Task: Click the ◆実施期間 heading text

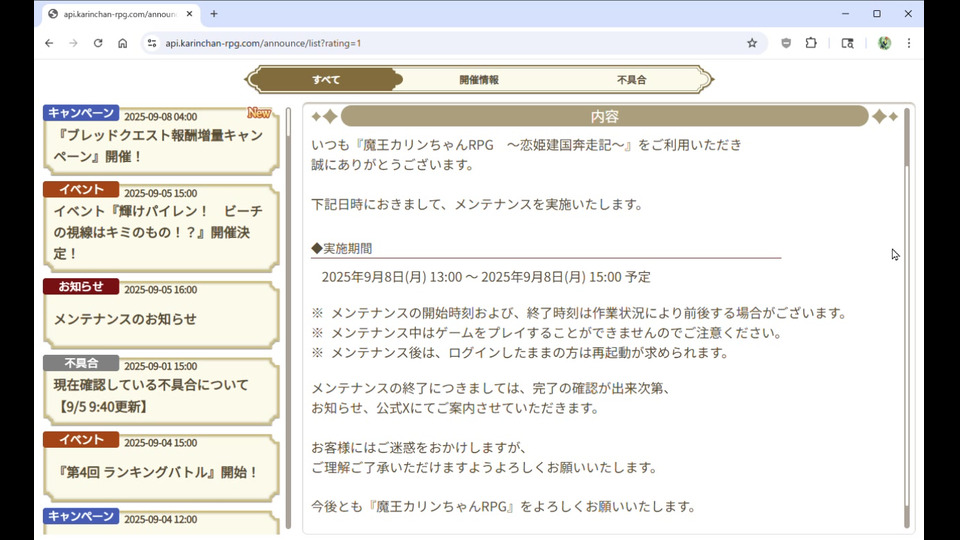Action: [342, 249]
